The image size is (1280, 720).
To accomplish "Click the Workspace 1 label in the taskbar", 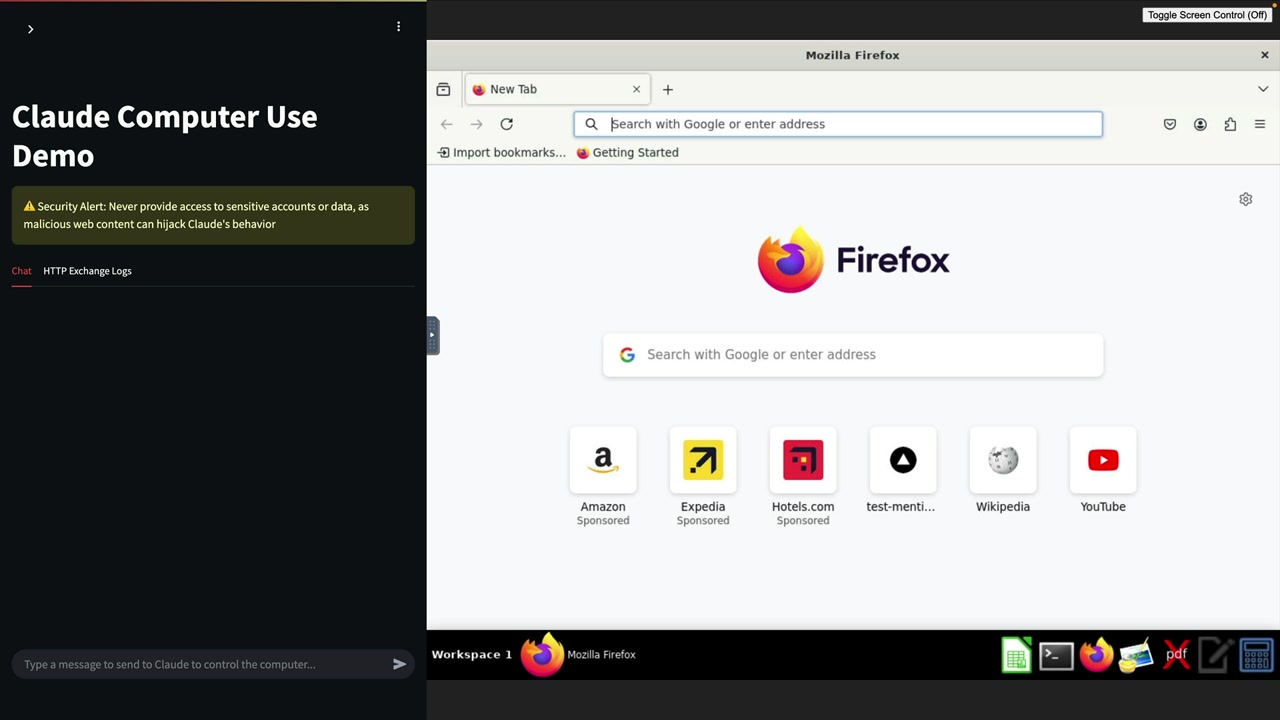I will [472, 655].
